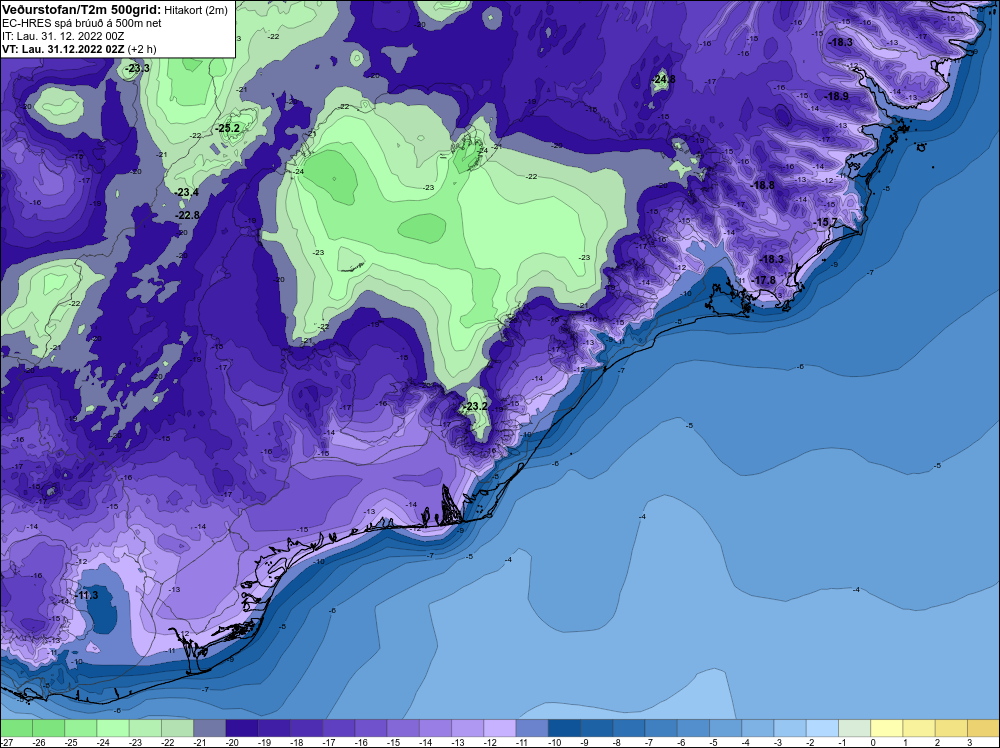The image size is (1000, 748).
Task: Click the temperature reading -23.2
Action: [474, 406]
